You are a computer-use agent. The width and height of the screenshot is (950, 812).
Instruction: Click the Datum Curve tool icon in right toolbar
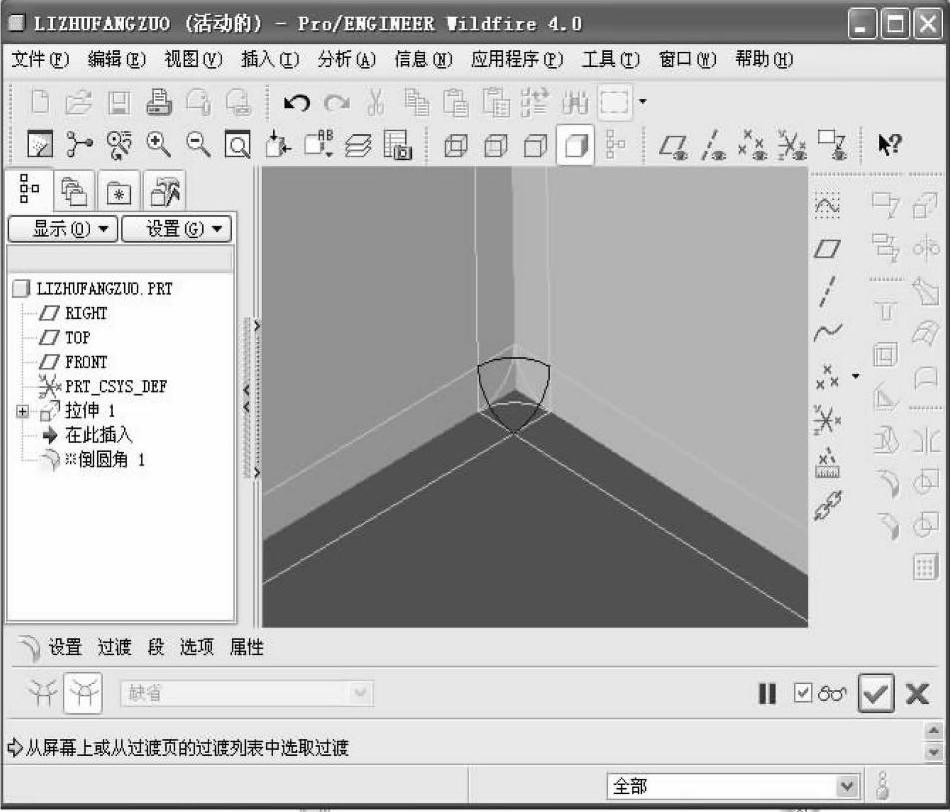pos(827,332)
